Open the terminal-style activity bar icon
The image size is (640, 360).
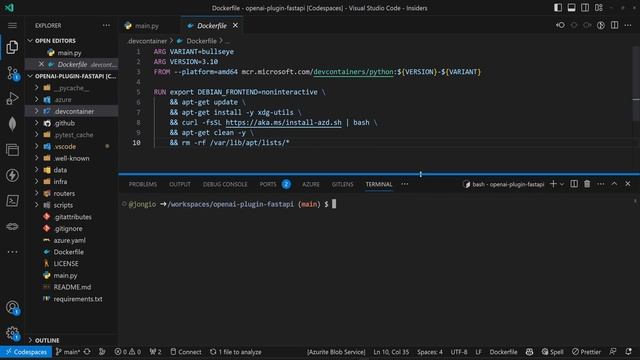point(12,201)
